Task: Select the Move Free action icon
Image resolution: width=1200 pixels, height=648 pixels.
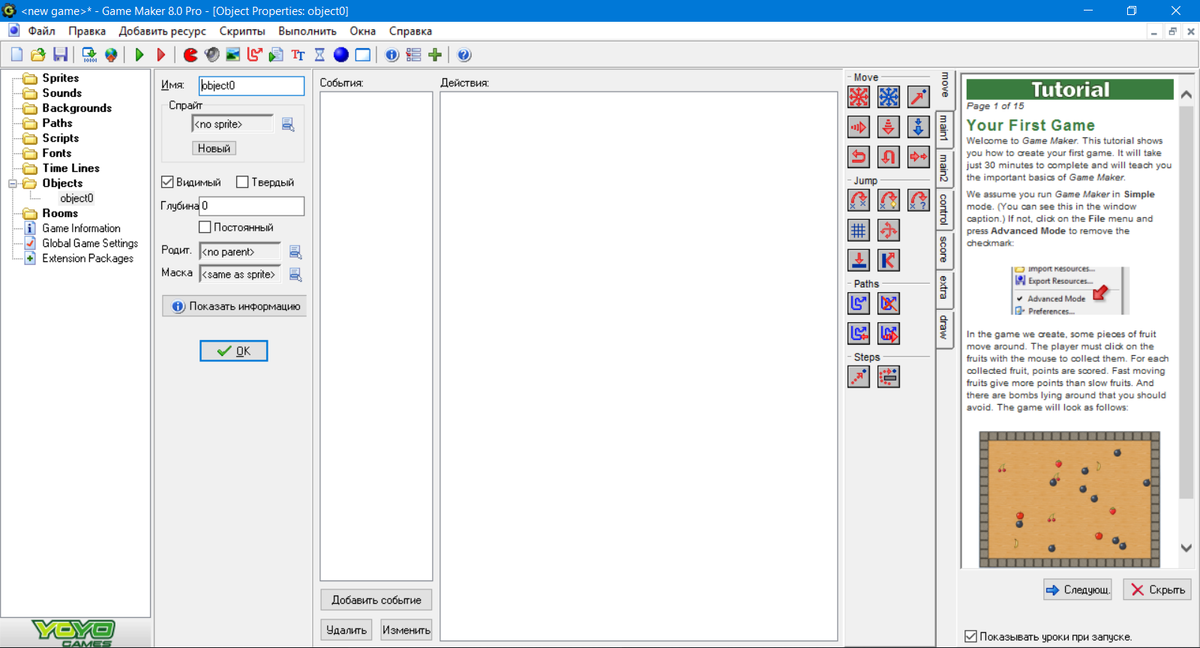Action: point(889,97)
